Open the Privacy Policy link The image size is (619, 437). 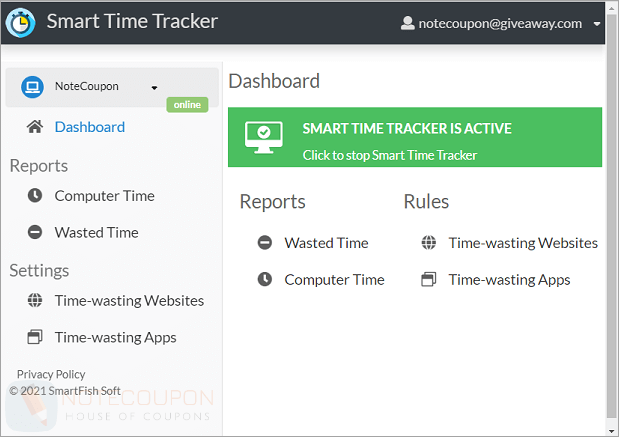click(51, 374)
